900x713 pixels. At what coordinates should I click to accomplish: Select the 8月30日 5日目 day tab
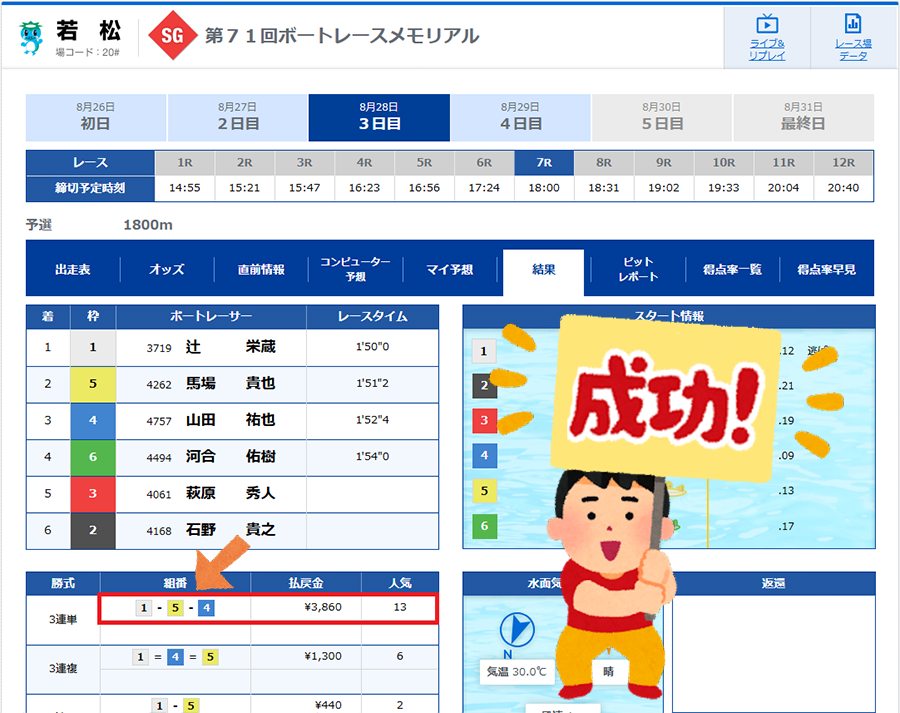662,117
